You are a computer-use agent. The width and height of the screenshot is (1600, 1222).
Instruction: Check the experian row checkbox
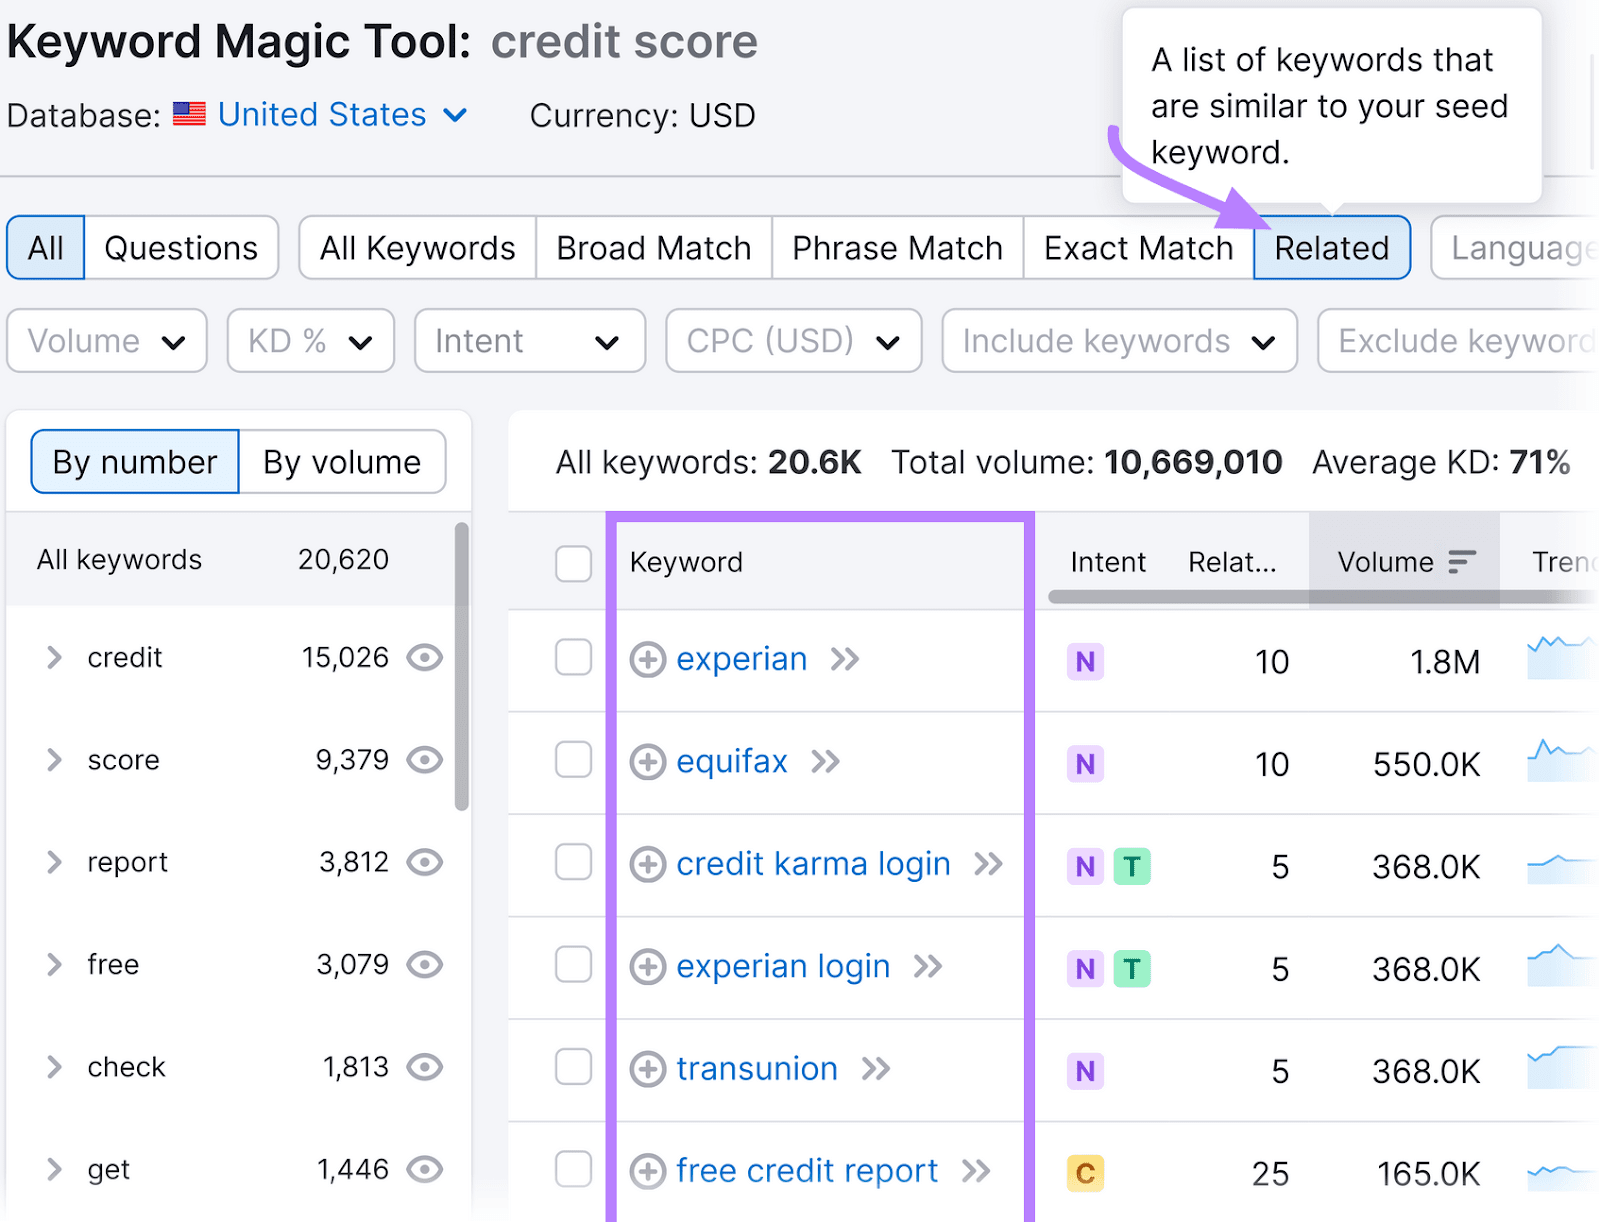pos(574,658)
